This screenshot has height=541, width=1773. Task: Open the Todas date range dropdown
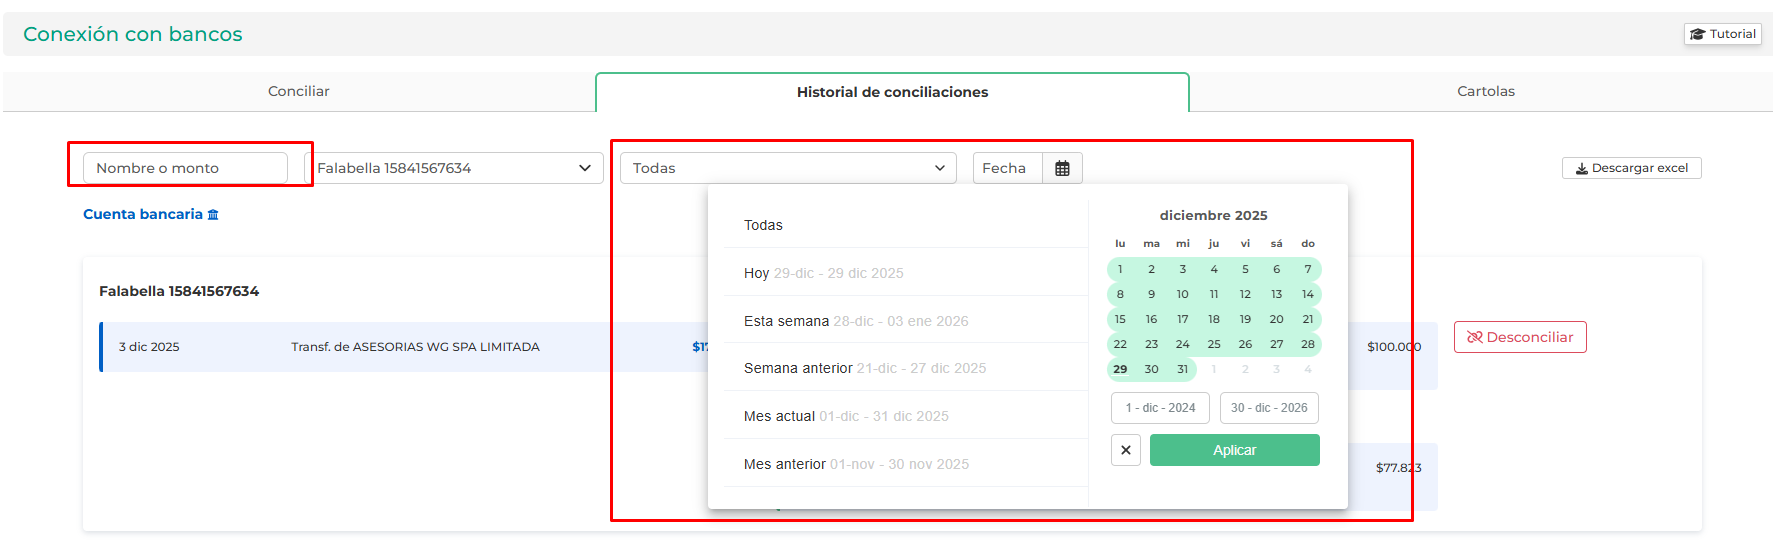788,168
